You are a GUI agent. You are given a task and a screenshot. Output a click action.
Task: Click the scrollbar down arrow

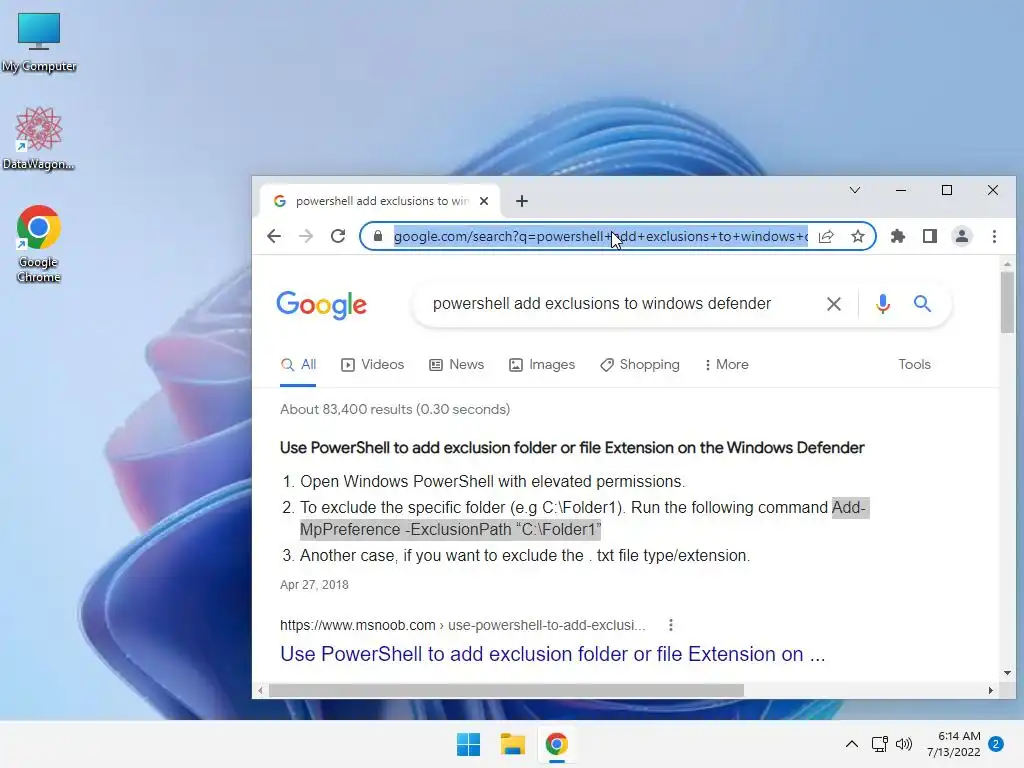point(1007,673)
